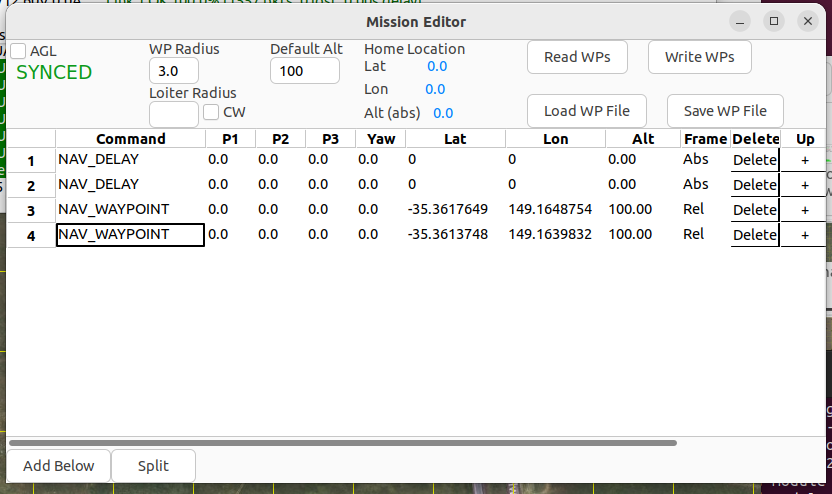832x494 pixels.
Task: Delete waypoint row 1
Action: point(755,160)
